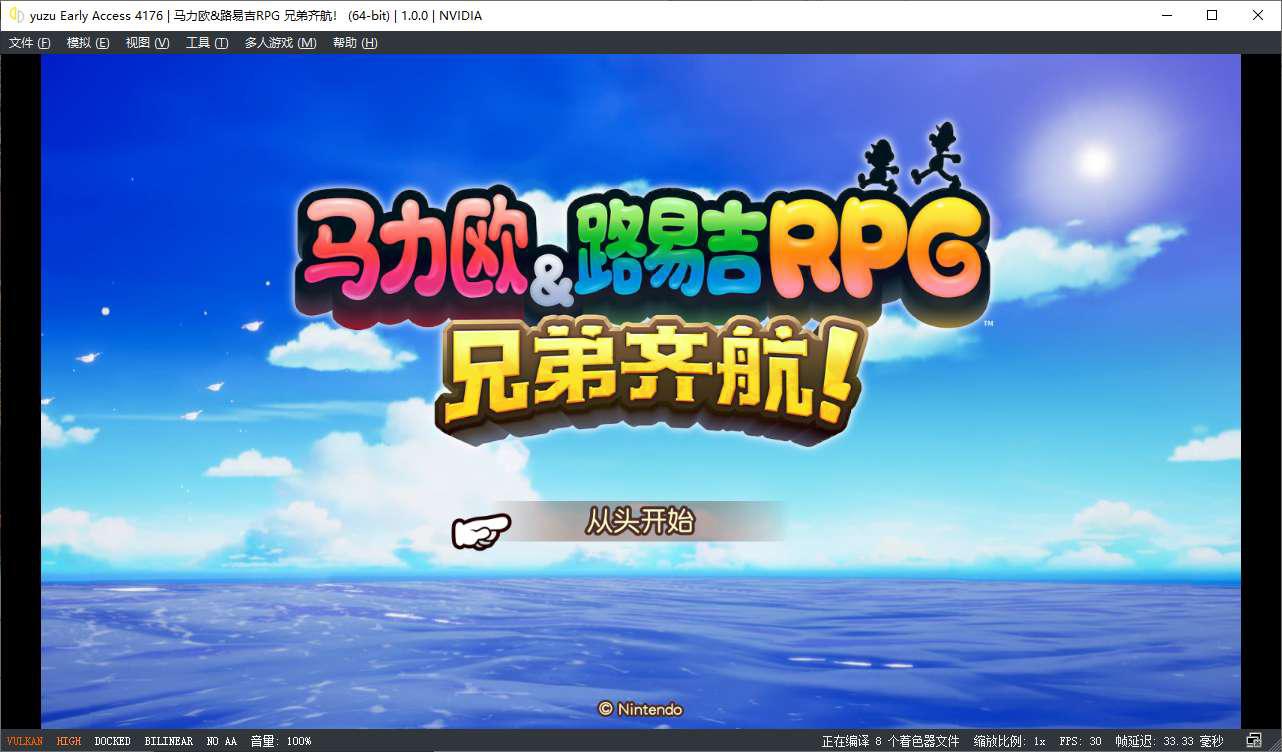
Task: Open the 多人游戏 (M) menu
Action: [280, 43]
